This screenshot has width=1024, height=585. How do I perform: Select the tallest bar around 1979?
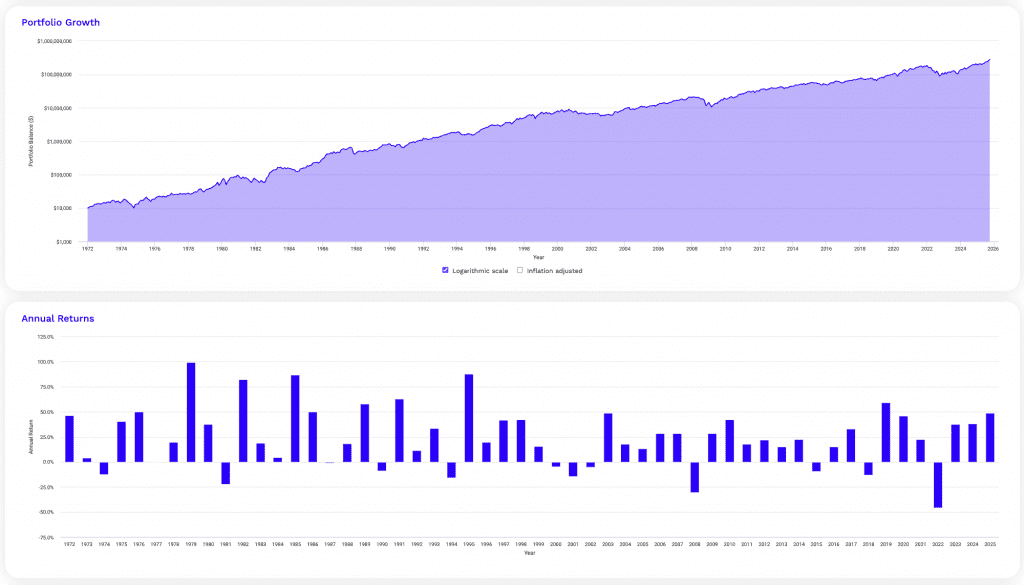[x=190, y=410]
